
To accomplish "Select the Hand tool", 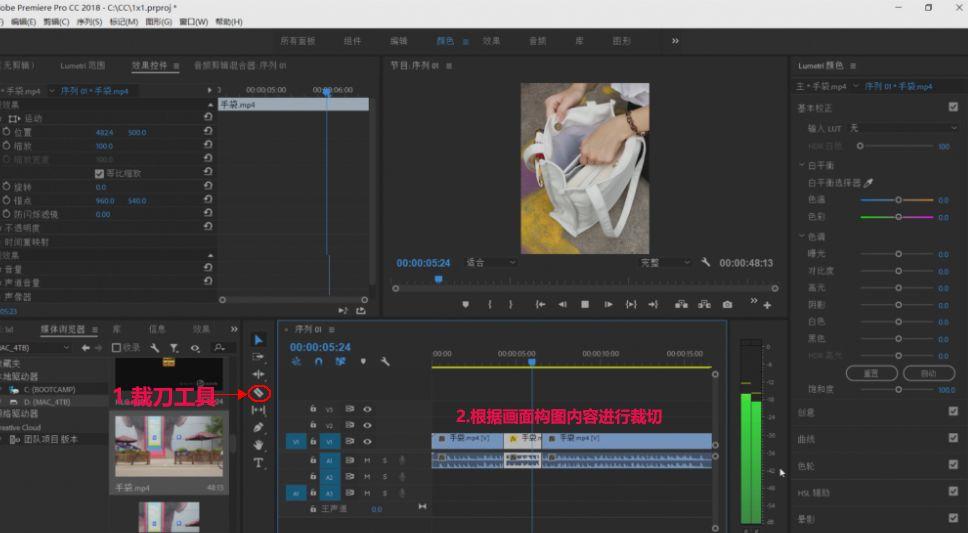I will pos(259,445).
